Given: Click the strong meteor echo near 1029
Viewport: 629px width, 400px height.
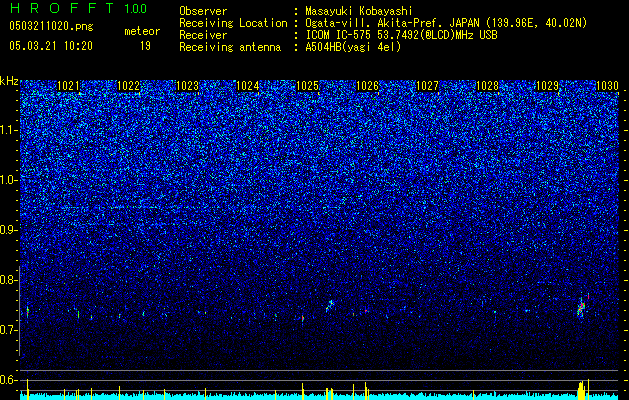Looking at the screenshot, I should pyautogui.click(x=581, y=307).
